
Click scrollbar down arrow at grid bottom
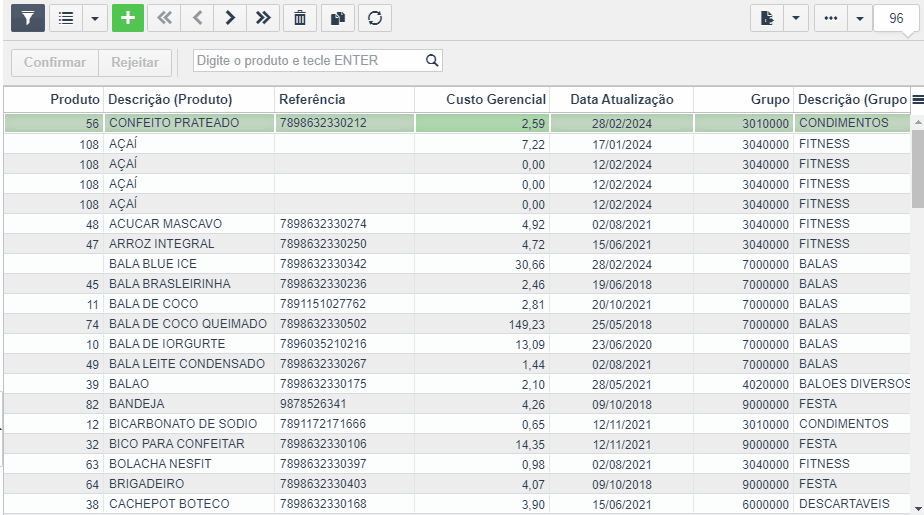[x=918, y=509]
